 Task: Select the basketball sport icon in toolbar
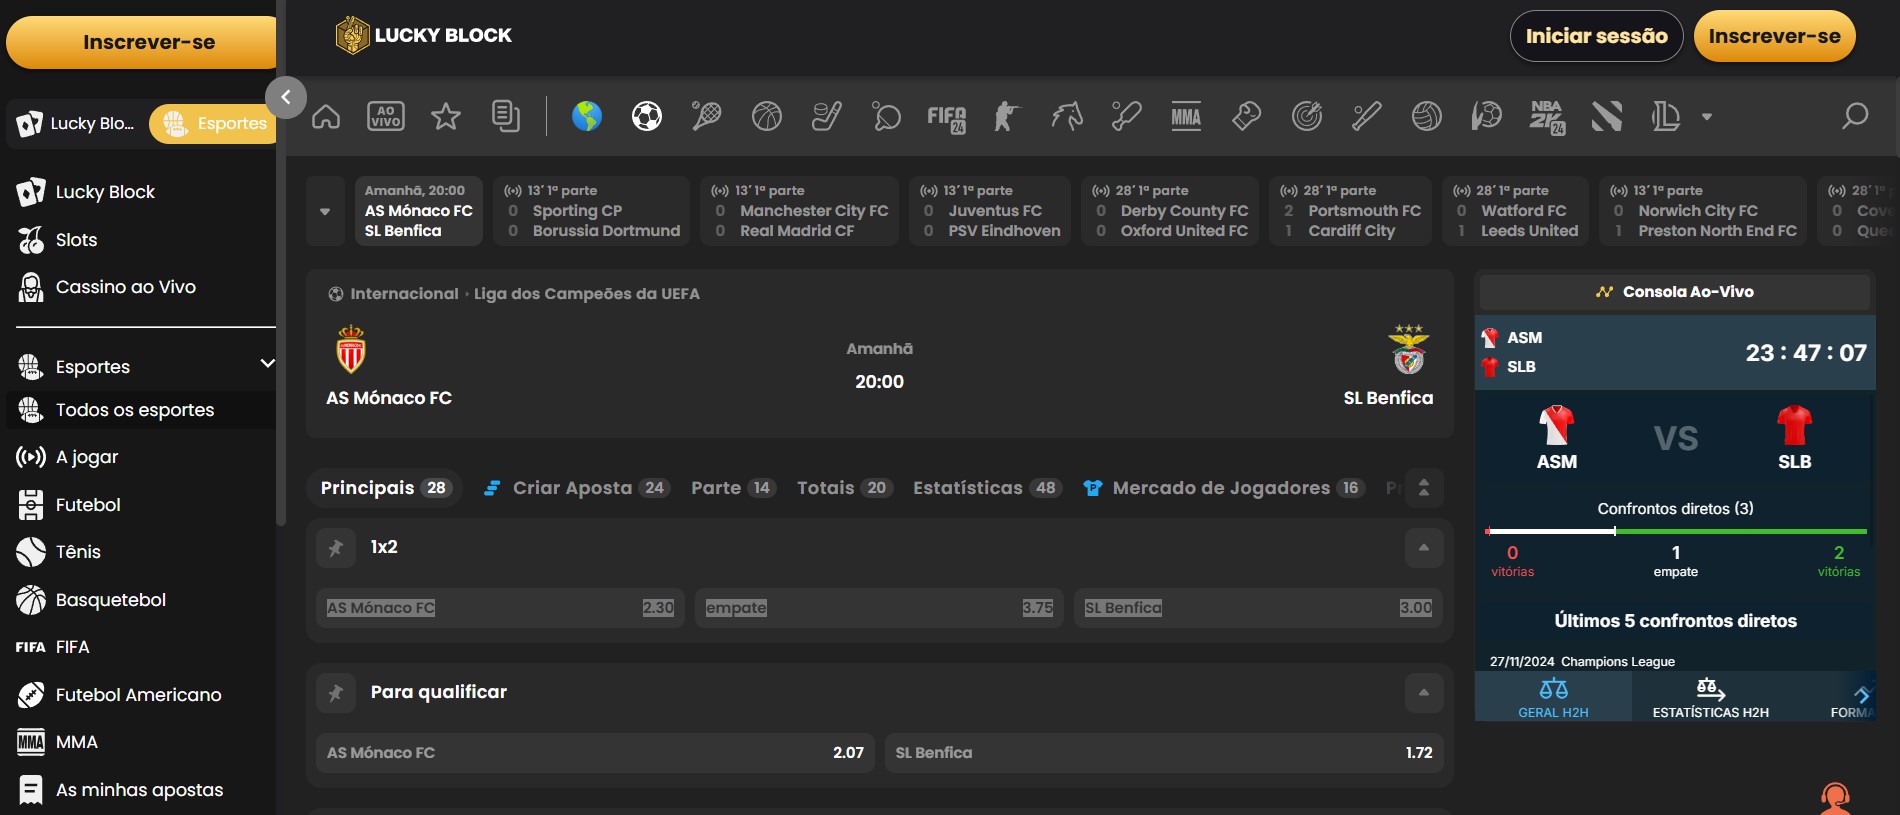click(767, 117)
